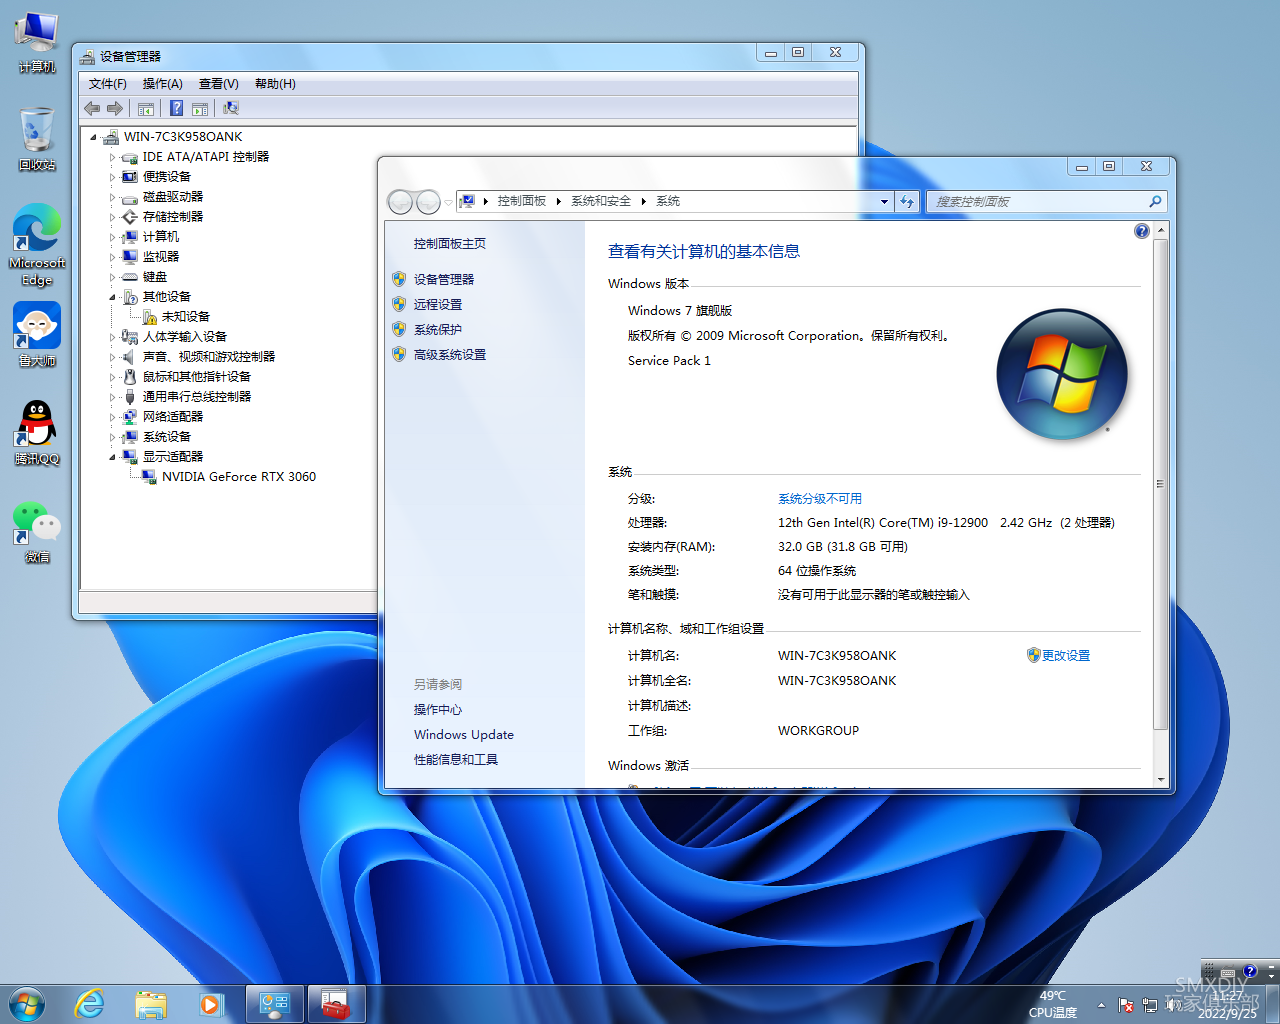Open the 帮助(H) menu
The width and height of the screenshot is (1280, 1024).
[275, 84]
